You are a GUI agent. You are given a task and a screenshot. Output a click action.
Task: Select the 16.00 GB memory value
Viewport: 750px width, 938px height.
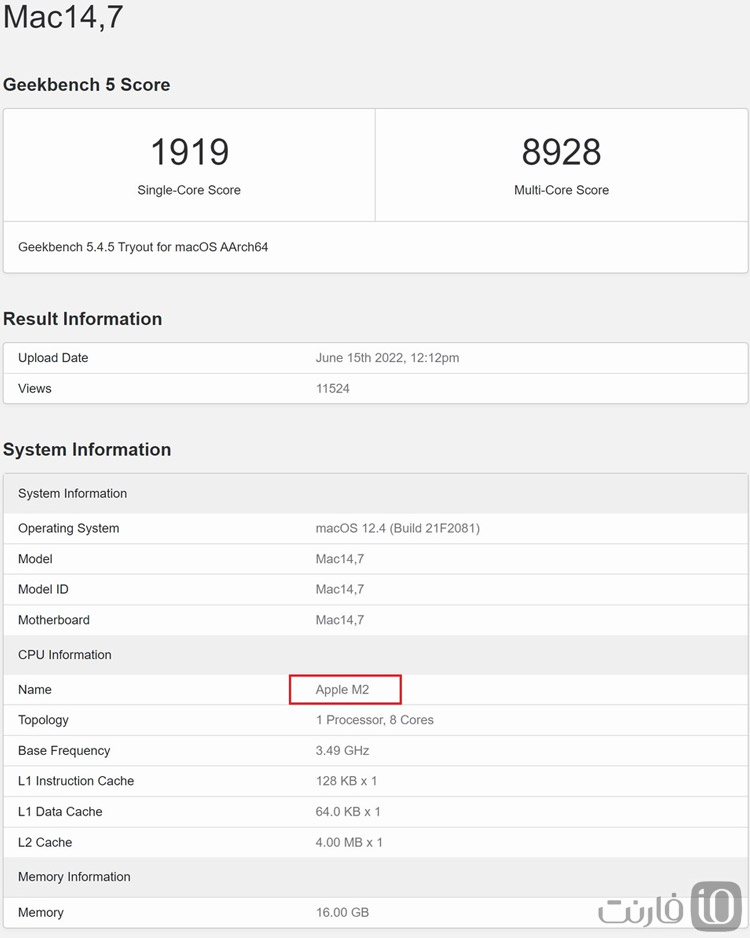[342, 913]
